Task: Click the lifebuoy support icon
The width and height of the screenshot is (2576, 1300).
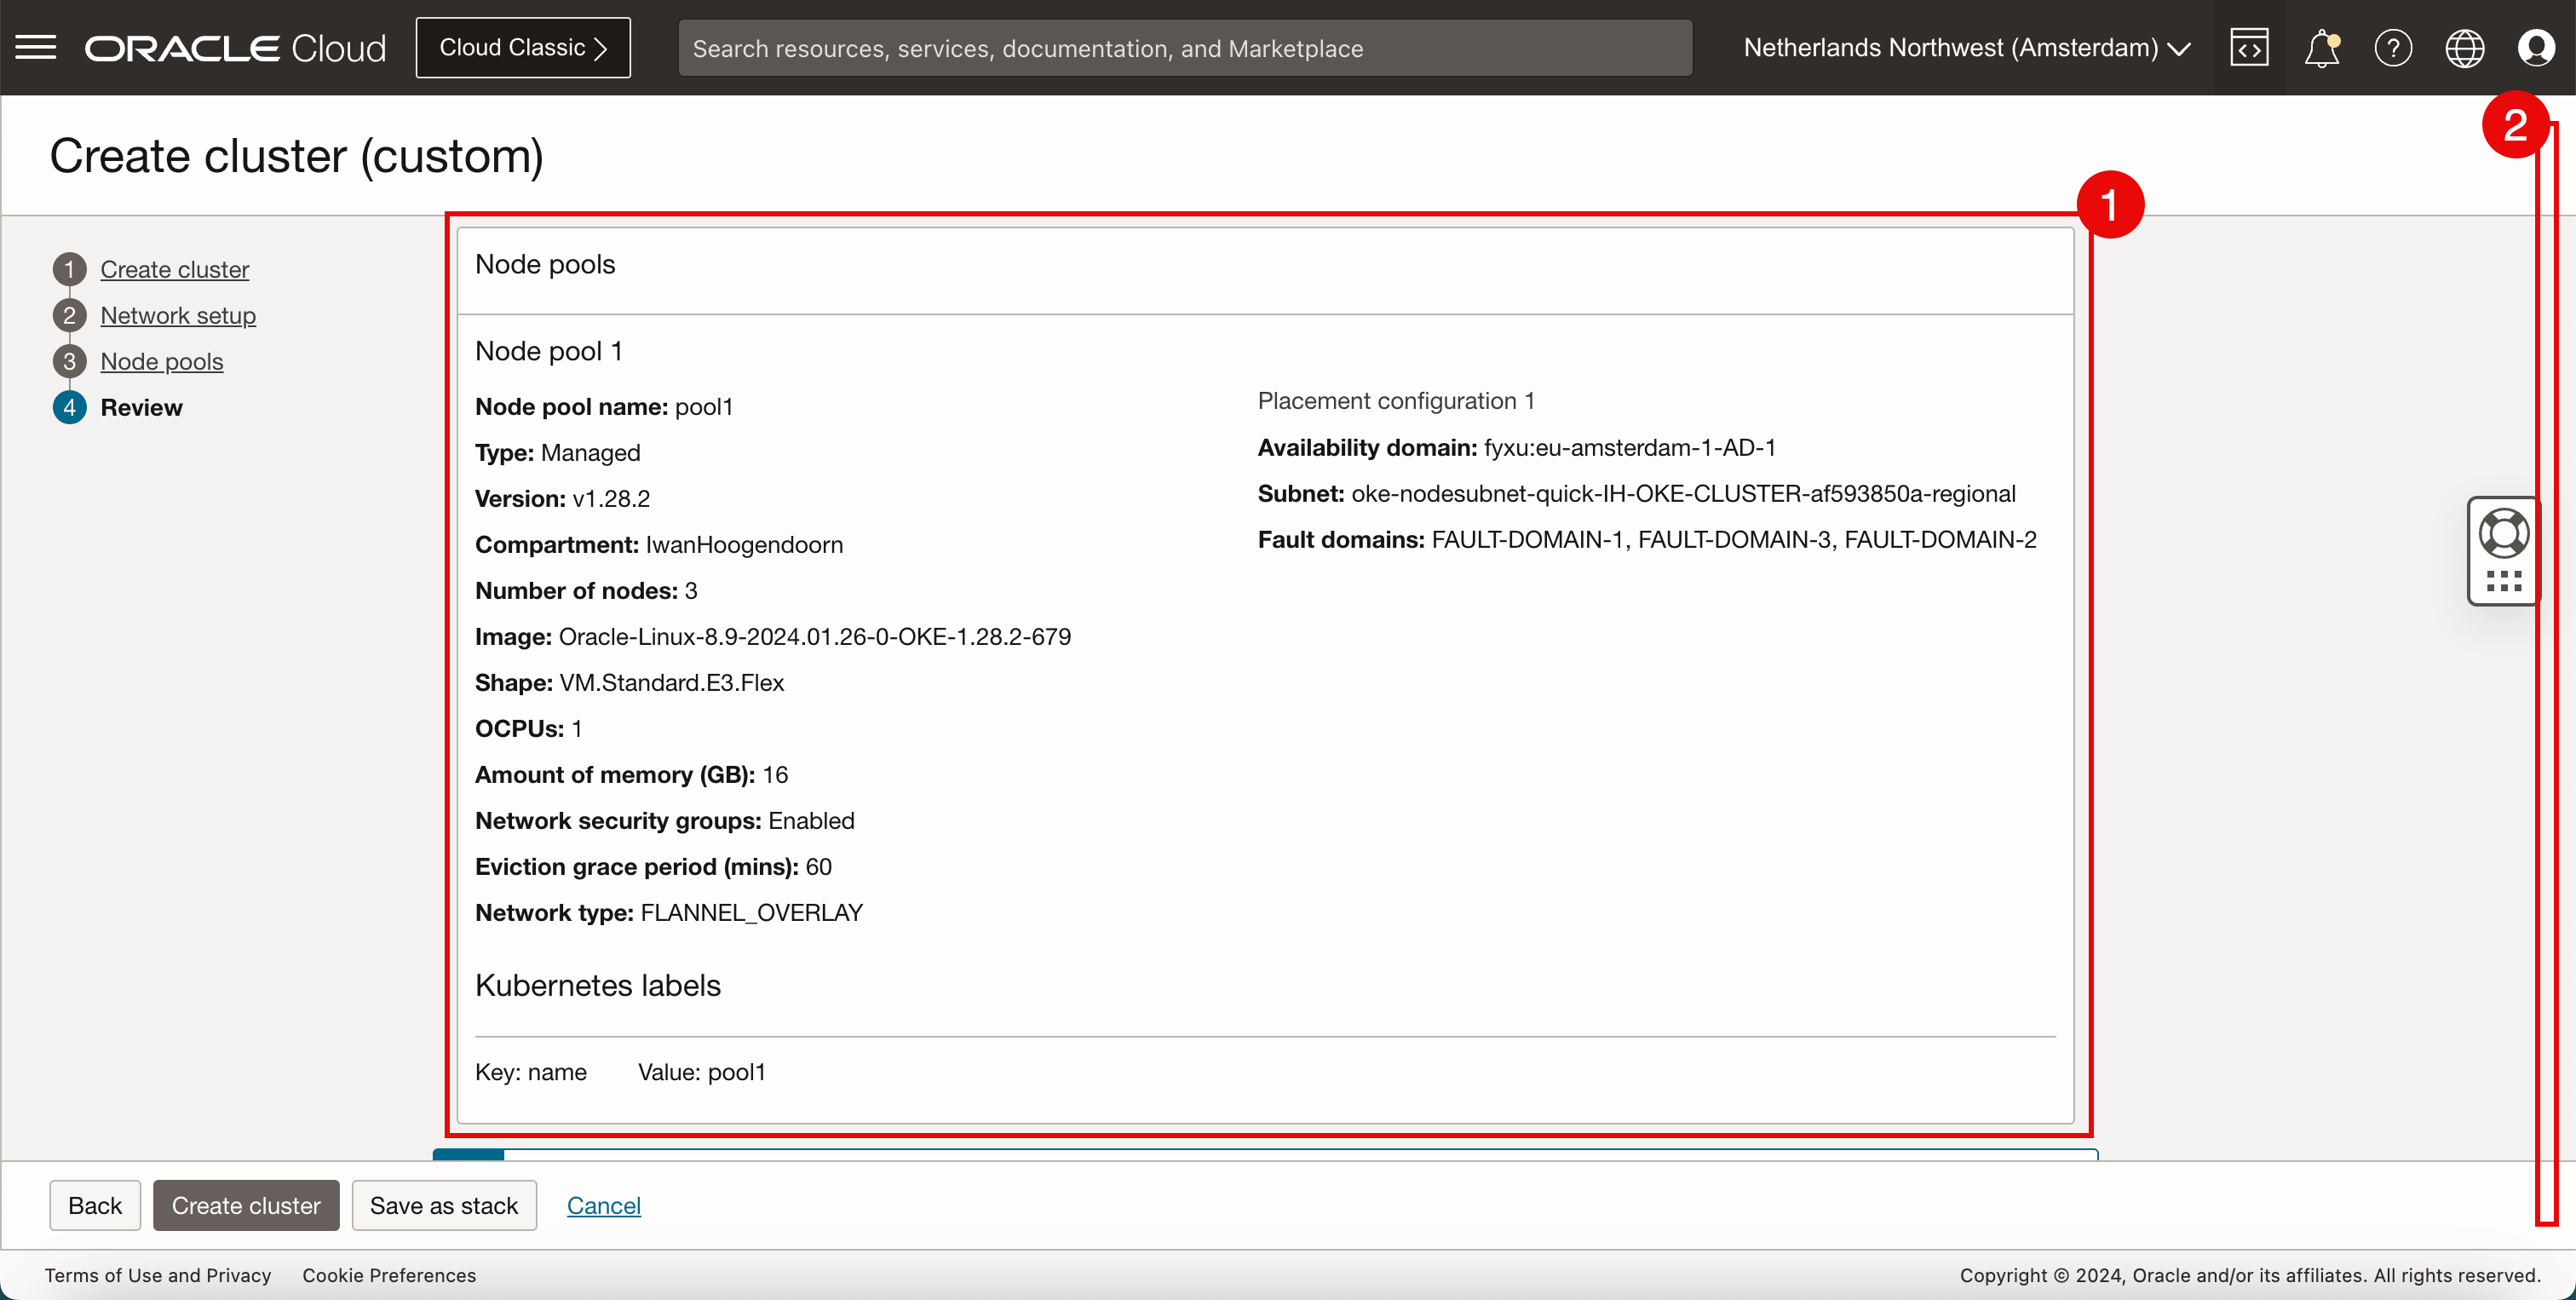Action: click(x=2503, y=533)
